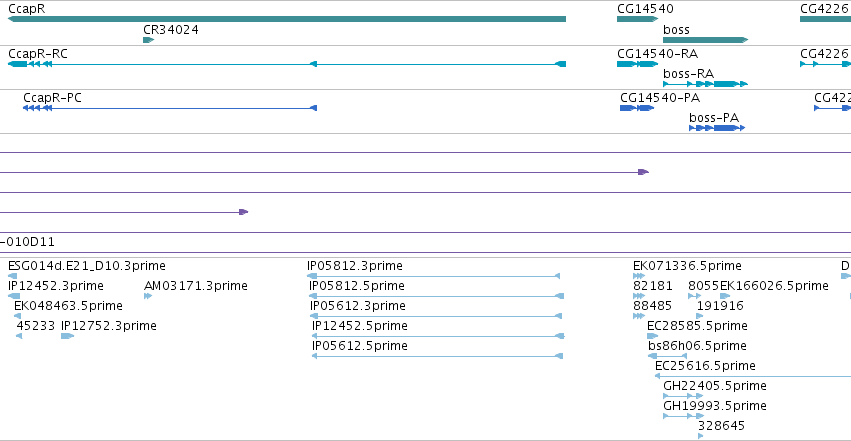Select the CG14540 gene bar
The width and height of the screenshot is (851, 441).
tap(637, 19)
